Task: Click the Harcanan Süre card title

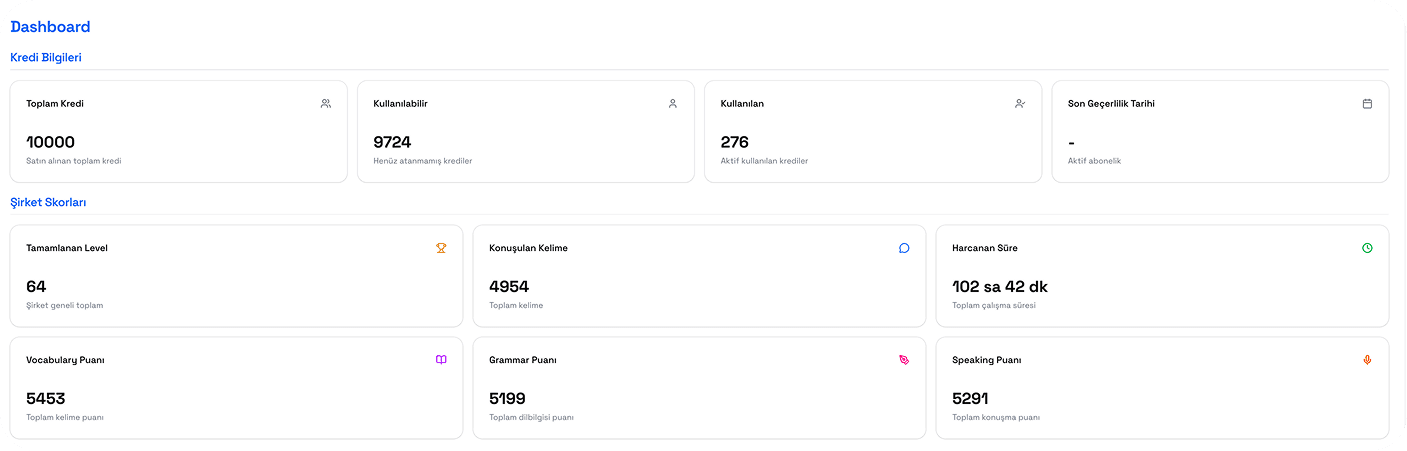Action: [985, 248]
